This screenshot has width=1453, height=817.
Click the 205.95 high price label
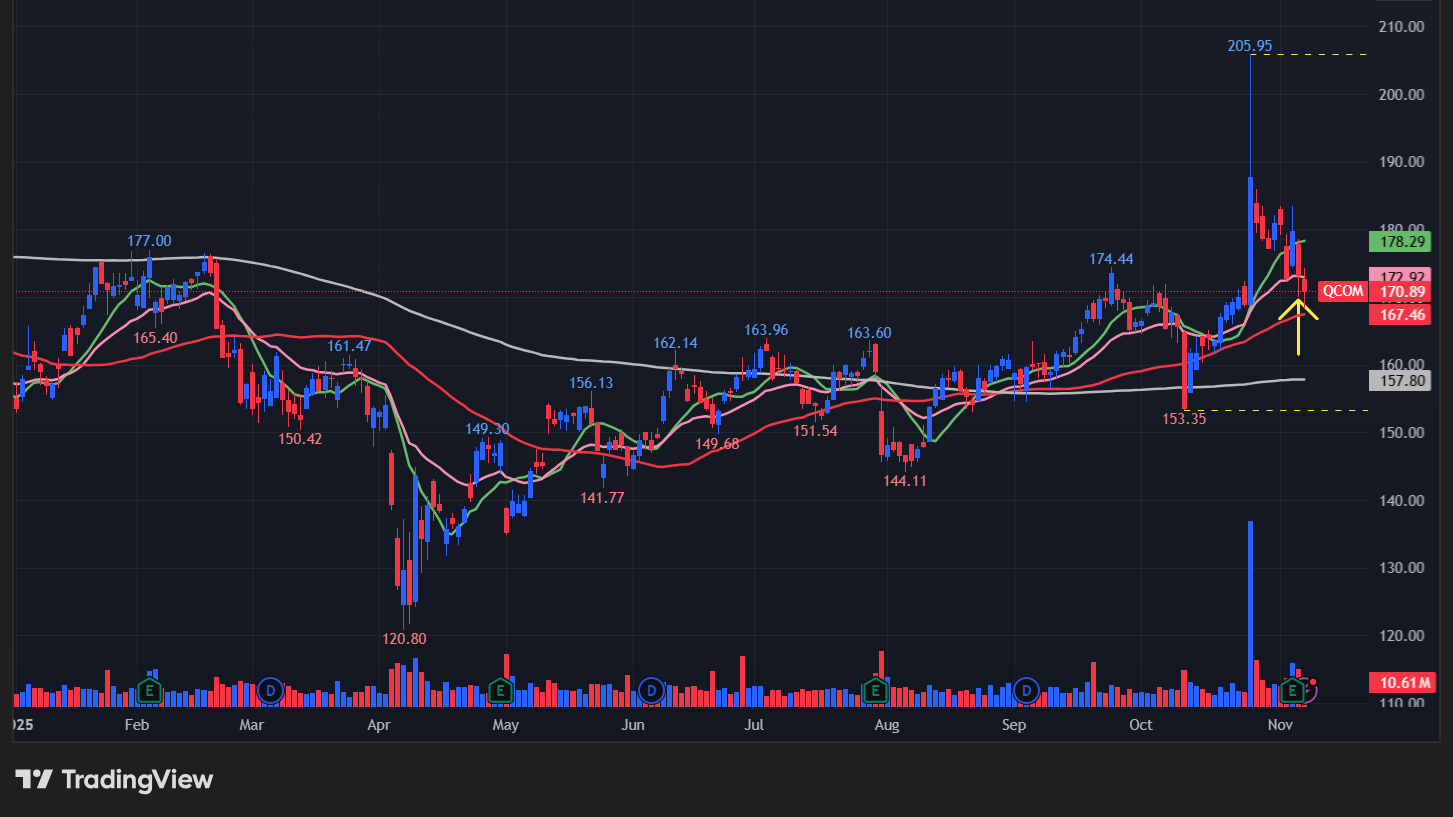tap(1250, 45)
